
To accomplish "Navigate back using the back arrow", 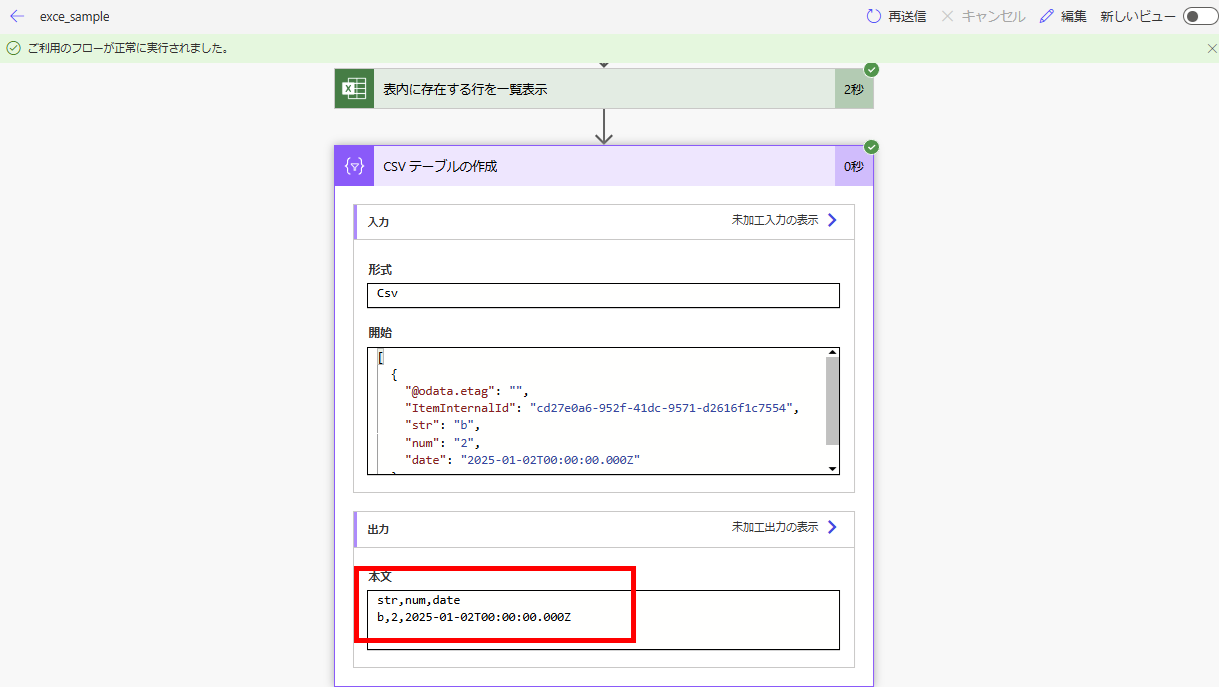I will [15, 16].
